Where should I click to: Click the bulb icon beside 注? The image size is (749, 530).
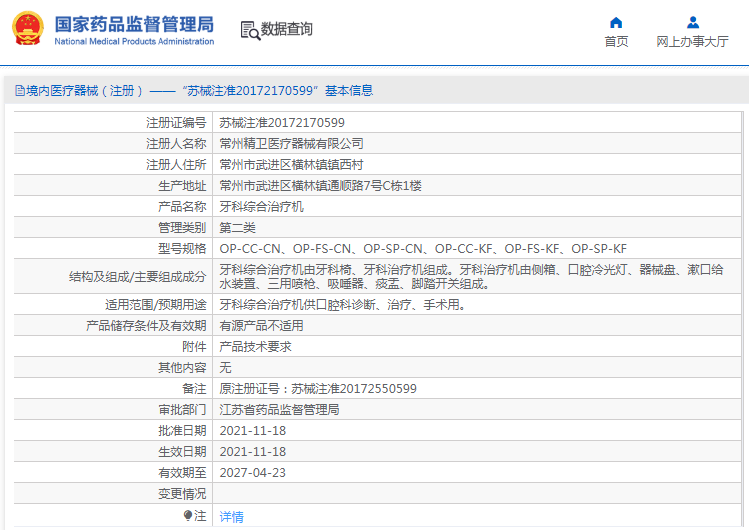(187, 515)
